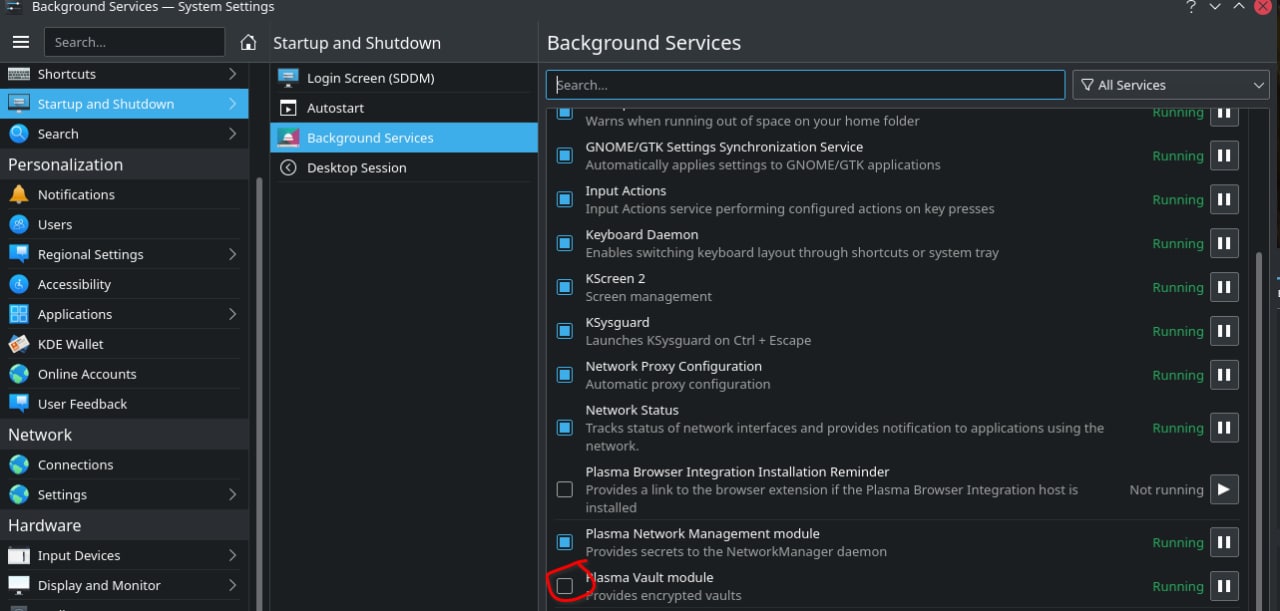Open the hamburger menu in the sidebar
The image size is (1280, 611).
tap(20, 42)
